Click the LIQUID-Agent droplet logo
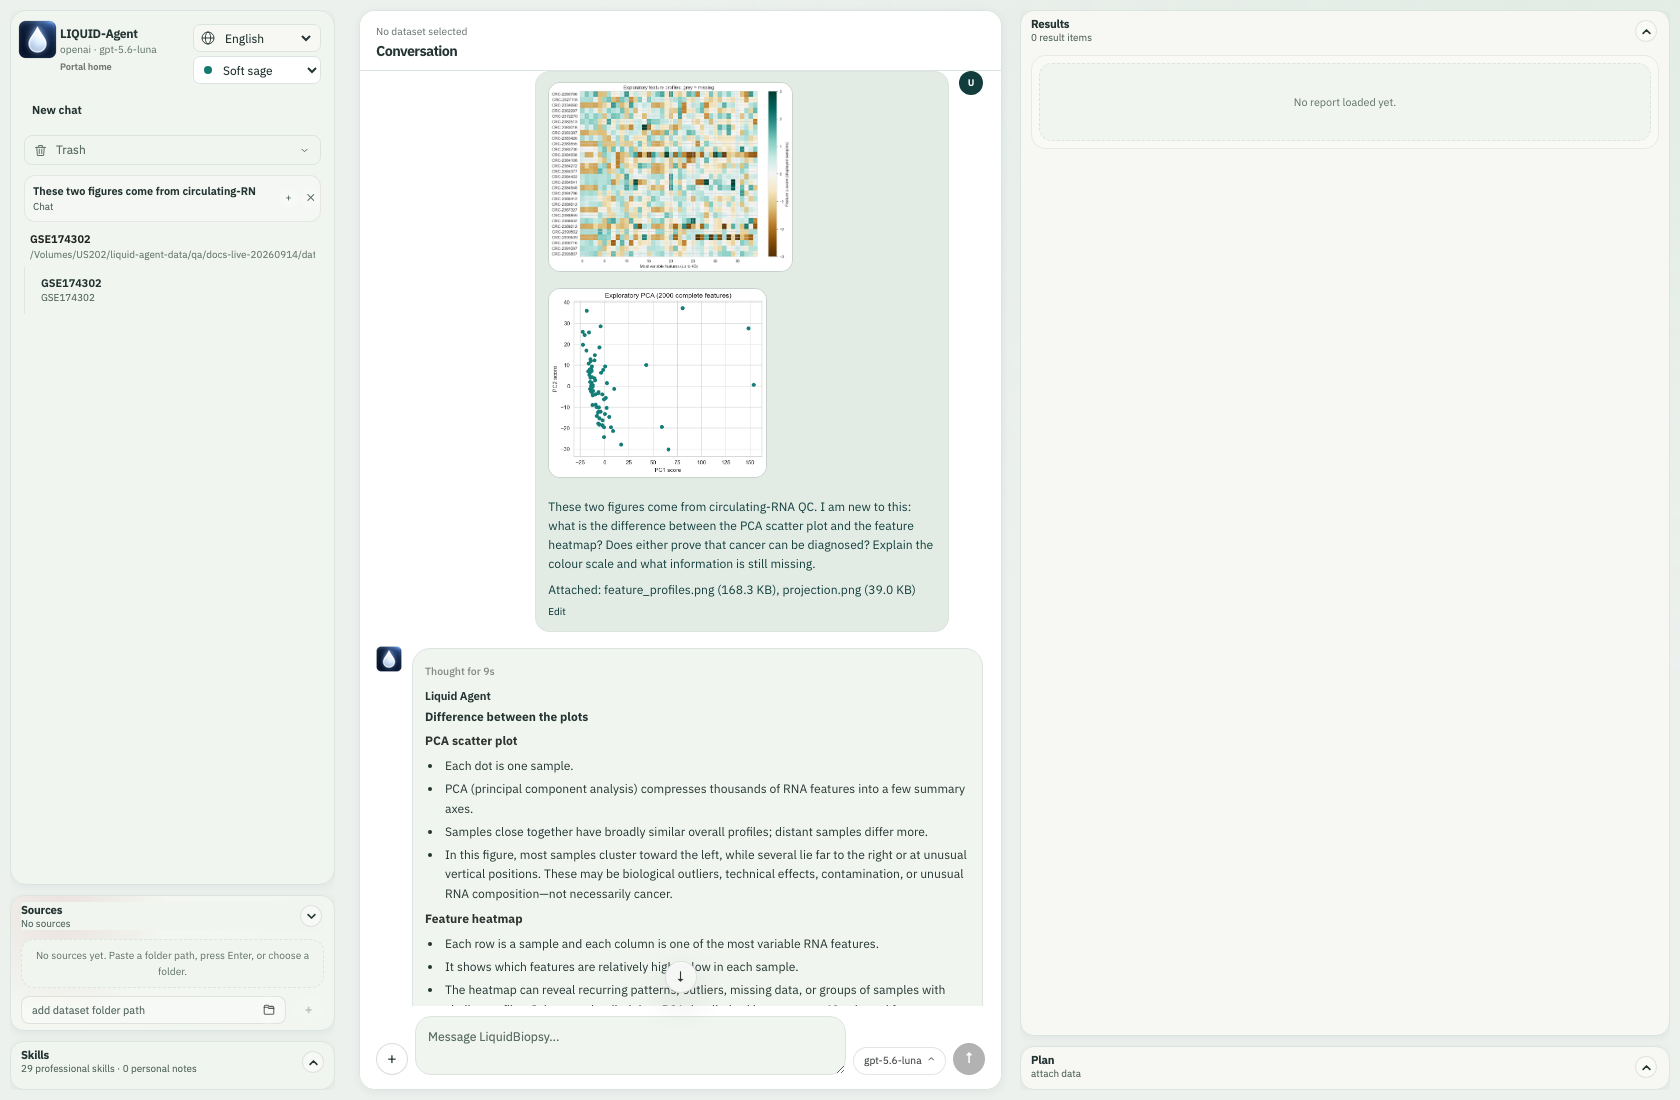Screen dimensions: 1680x1100 [37, 40]
